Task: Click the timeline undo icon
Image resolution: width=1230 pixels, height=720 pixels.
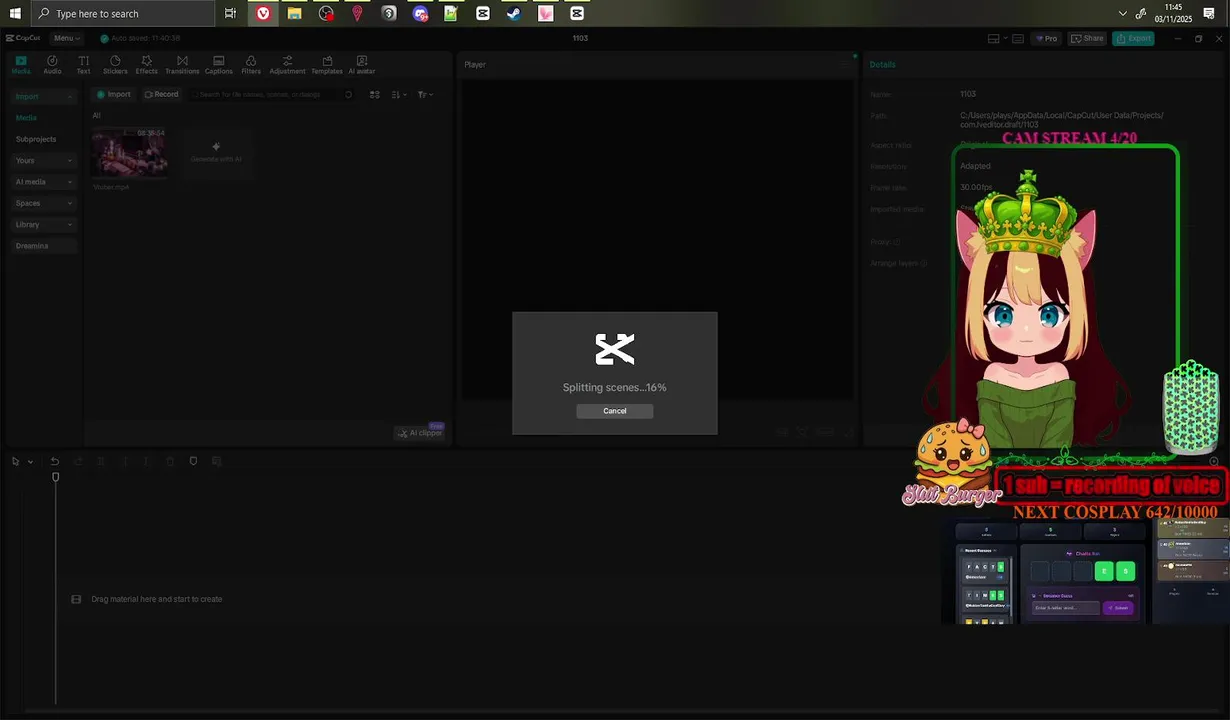Action: click(x=55, y=461)
